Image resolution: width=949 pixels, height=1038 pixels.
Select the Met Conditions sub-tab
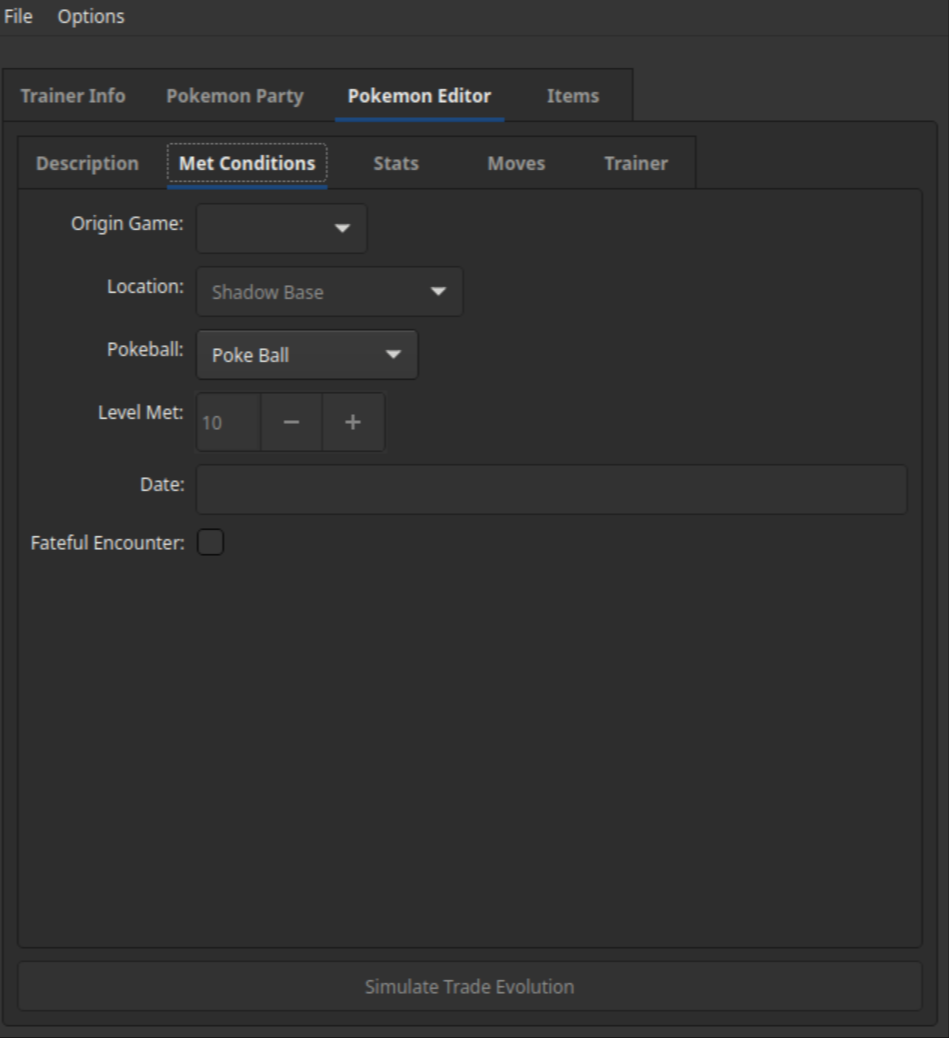(x=247, y=163)
